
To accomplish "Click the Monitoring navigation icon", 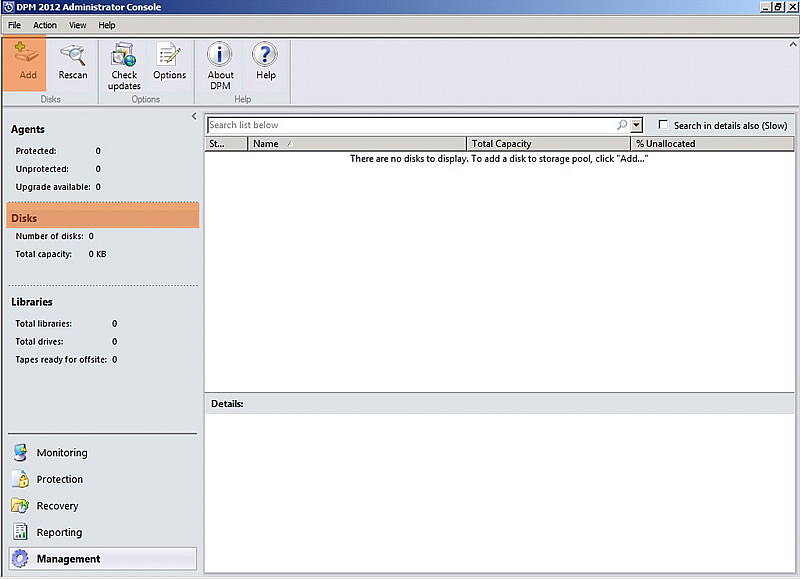I will pyautogui.click(x=19, y=452).
